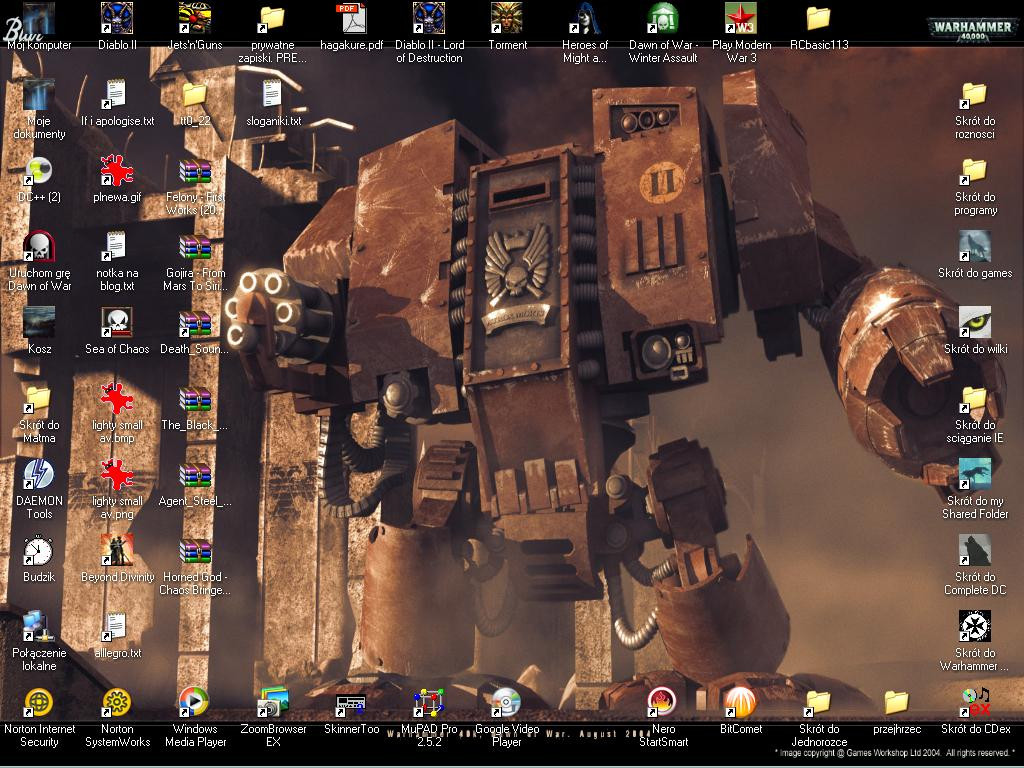Select the Horned God - Chaos Bringer archive
The height and width of the screenshot is (768, 1024).
click(195, 551)
